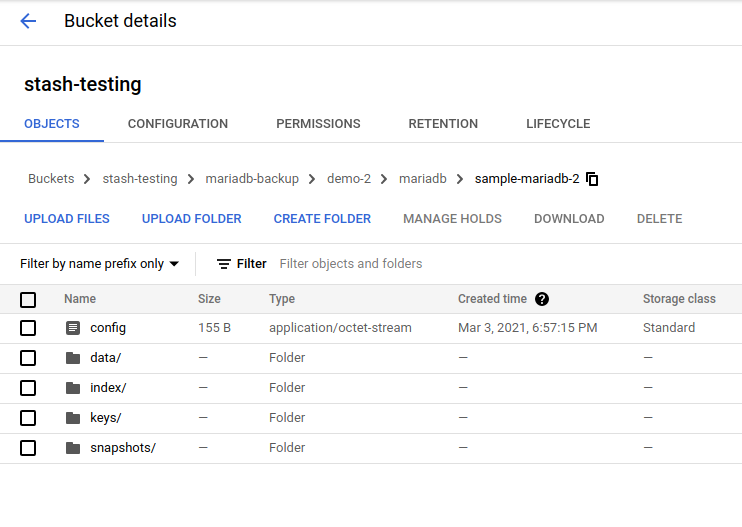
Task: Click the index/ folder icon
Action: [x=72, y=388]
